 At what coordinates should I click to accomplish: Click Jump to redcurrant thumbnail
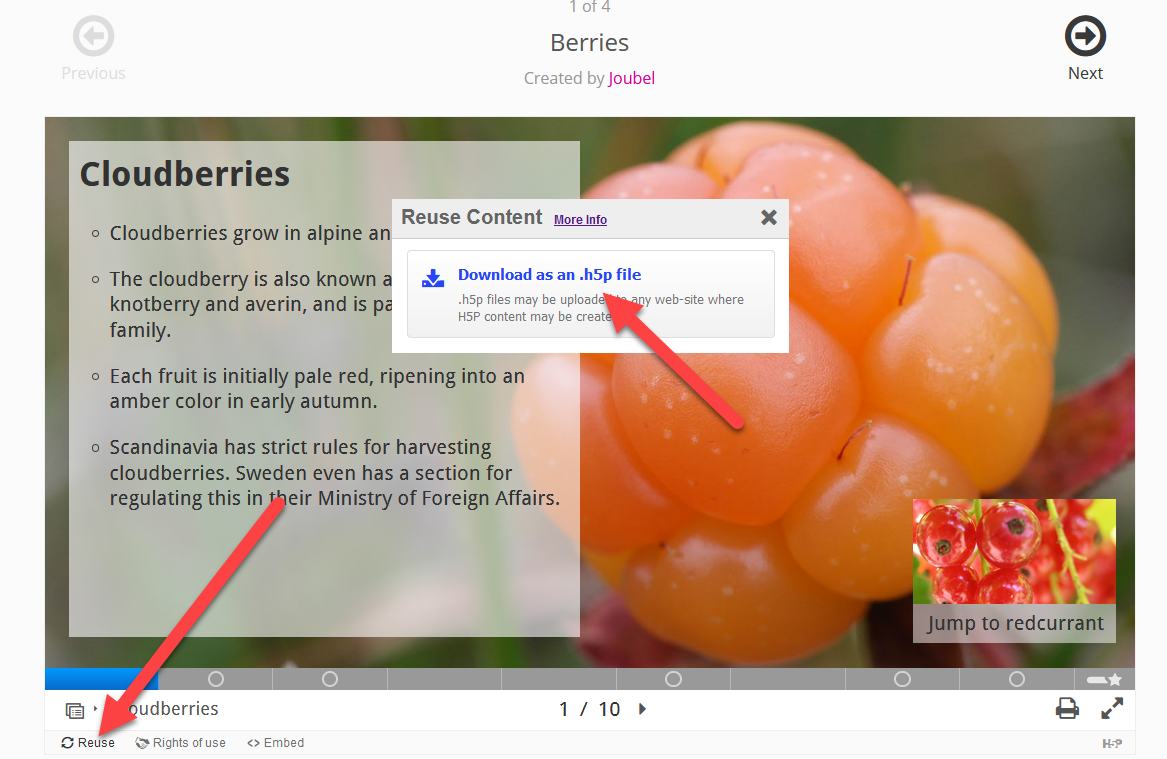pyautogui.click(x=1014, y=571)
